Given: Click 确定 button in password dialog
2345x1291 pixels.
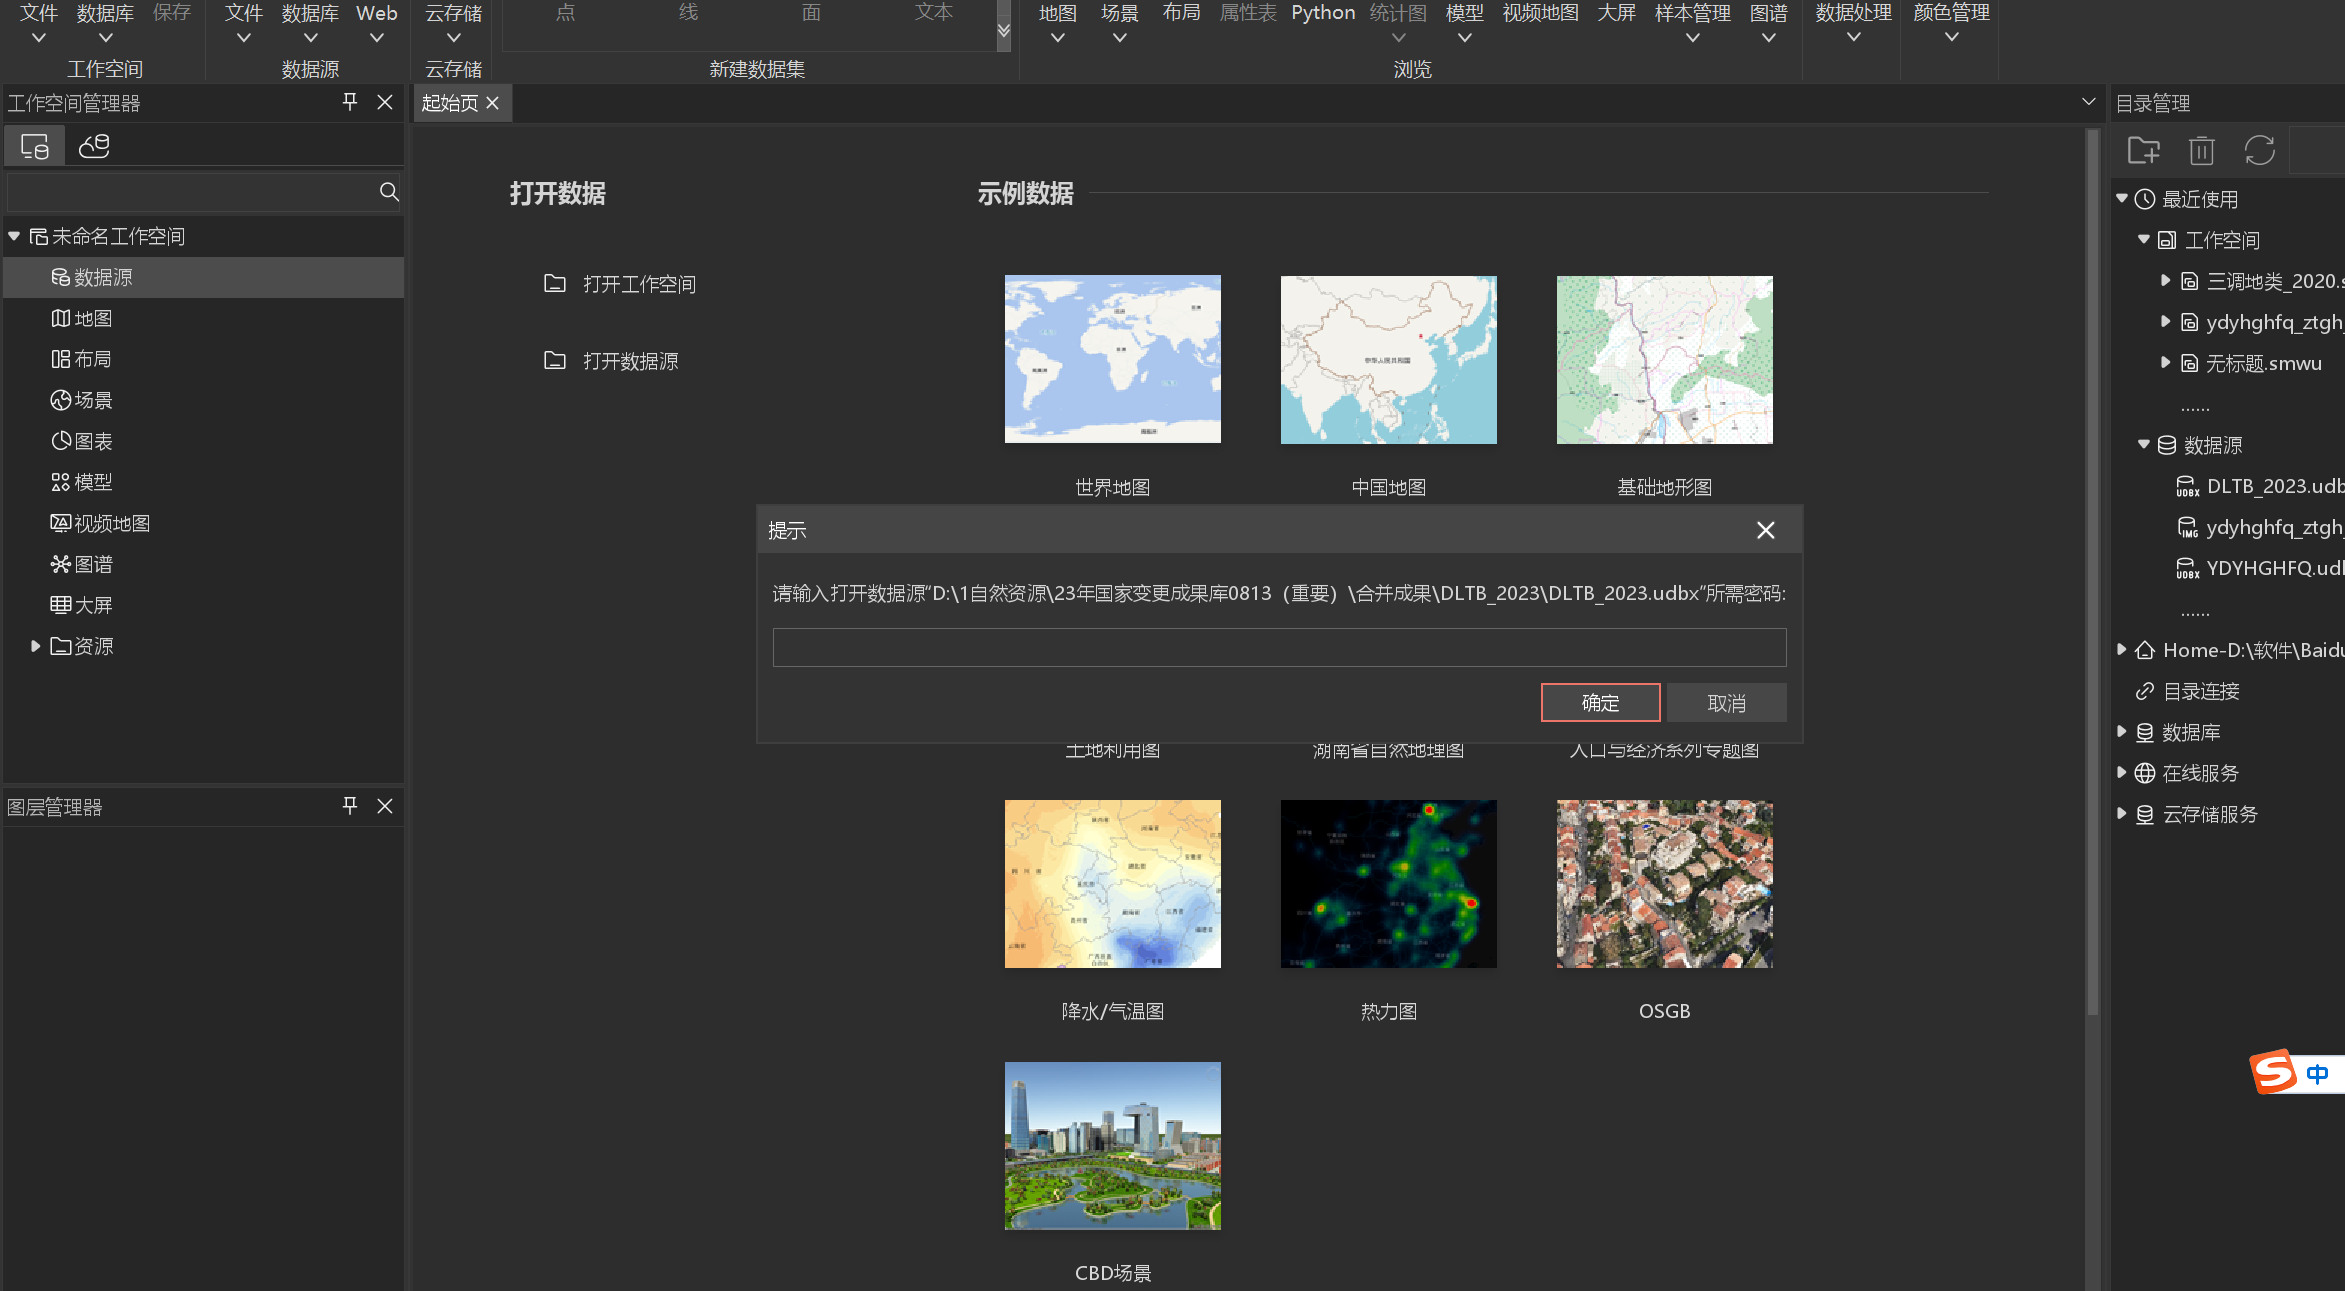Looking at the screenshot, I should pos(1600,703).
